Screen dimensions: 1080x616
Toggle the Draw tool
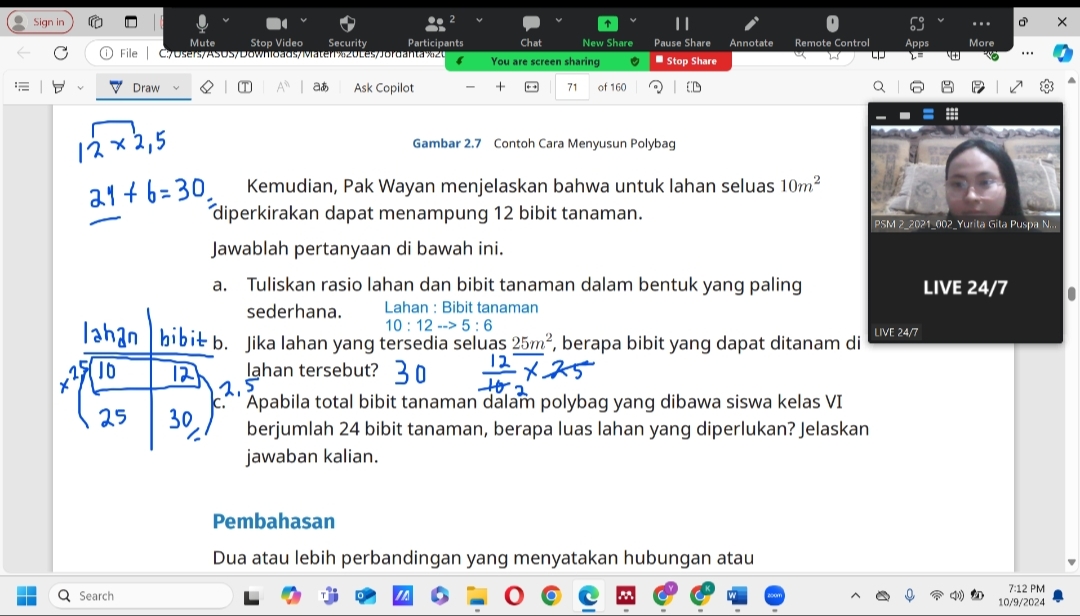tap(135, 87)
